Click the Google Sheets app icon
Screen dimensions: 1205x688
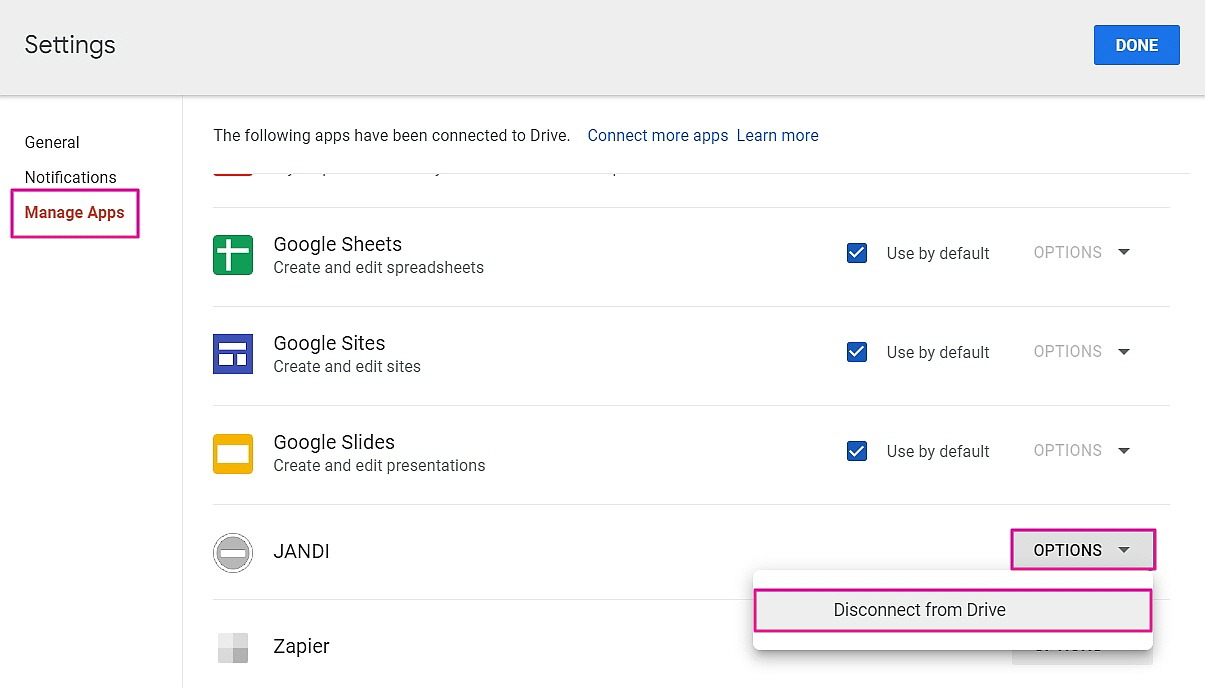pos(233,254)
